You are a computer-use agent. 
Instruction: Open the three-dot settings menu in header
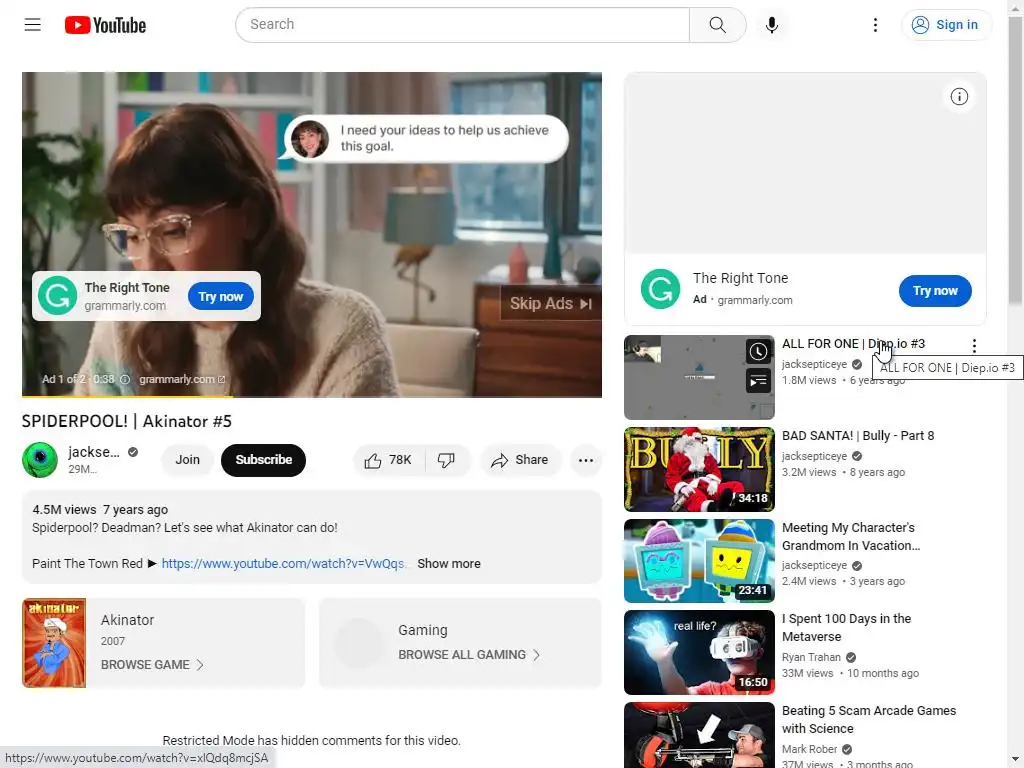(875, 25)
